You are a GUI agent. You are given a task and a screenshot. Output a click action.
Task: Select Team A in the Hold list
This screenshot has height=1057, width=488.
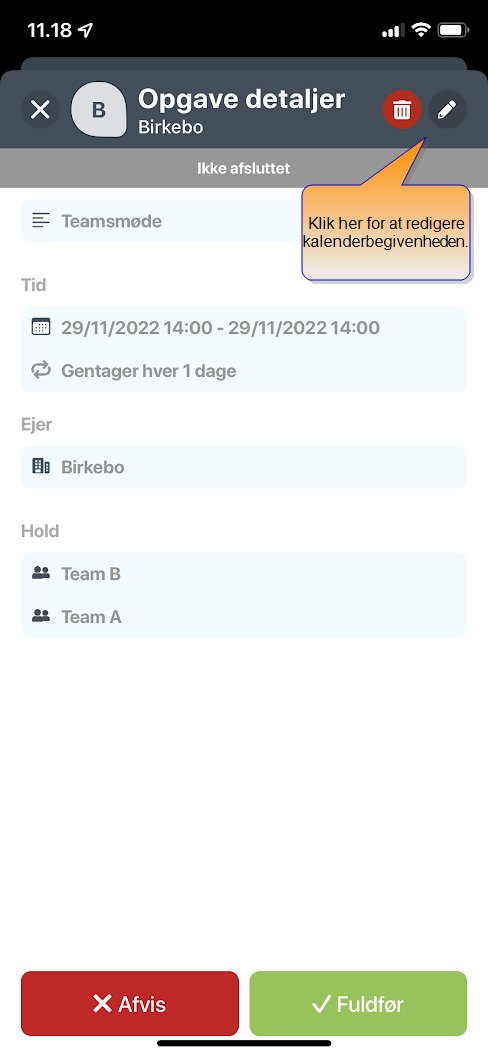244,616
